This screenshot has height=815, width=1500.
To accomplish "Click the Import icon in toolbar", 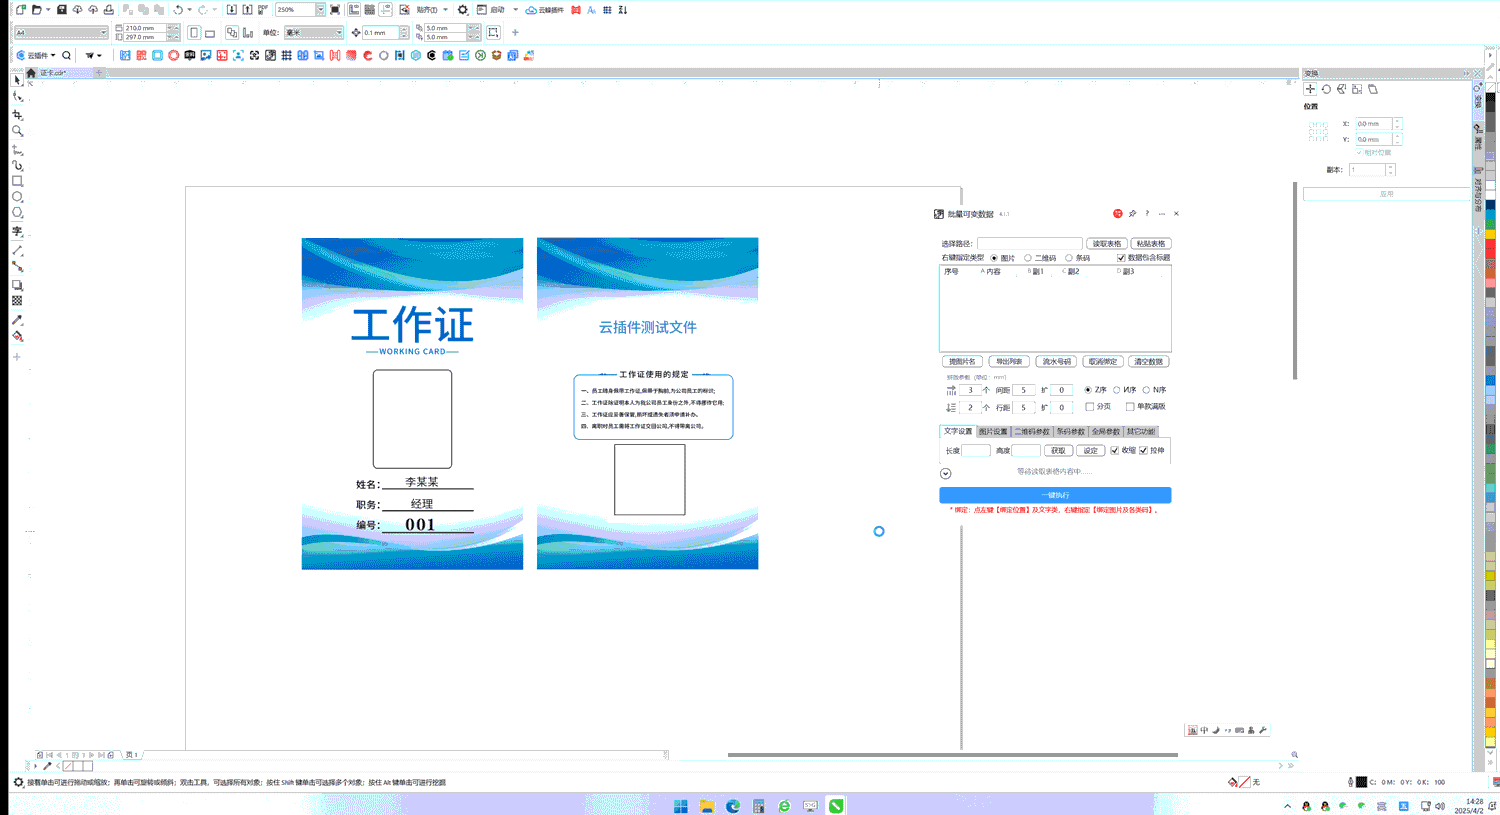I will click(x=231, y=9).
